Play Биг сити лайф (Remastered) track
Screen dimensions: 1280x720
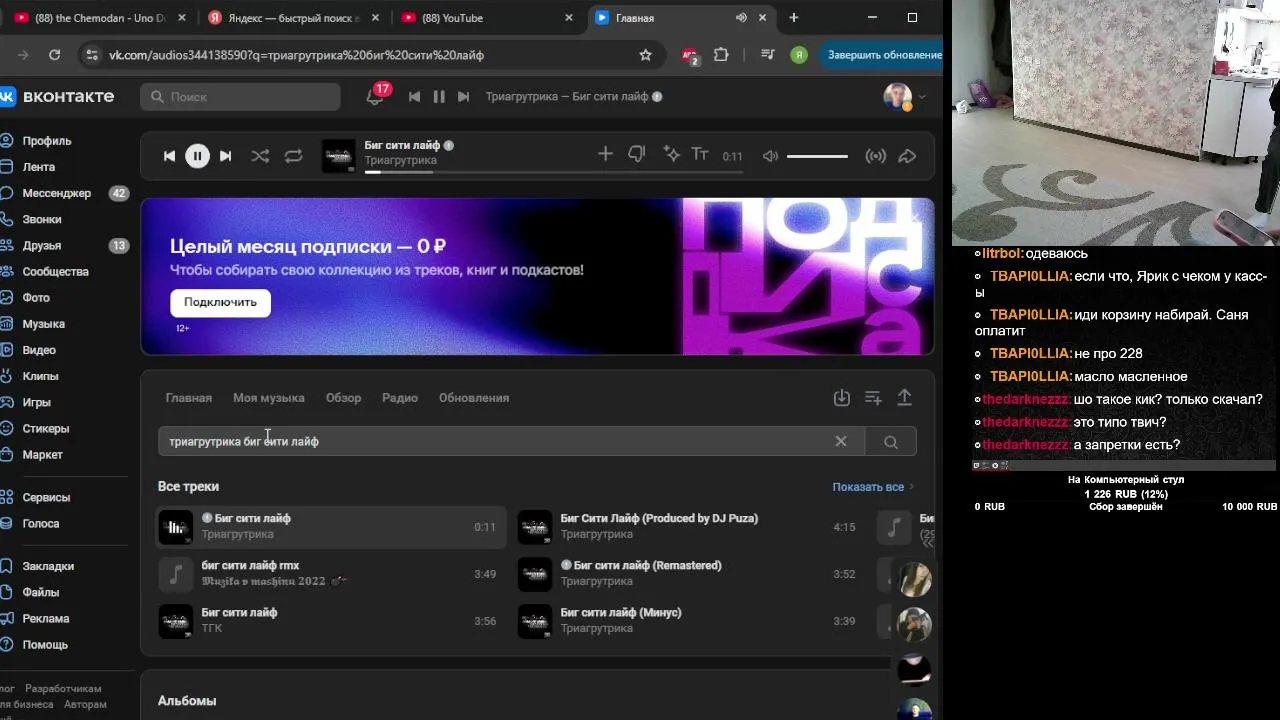click(690, 574)
